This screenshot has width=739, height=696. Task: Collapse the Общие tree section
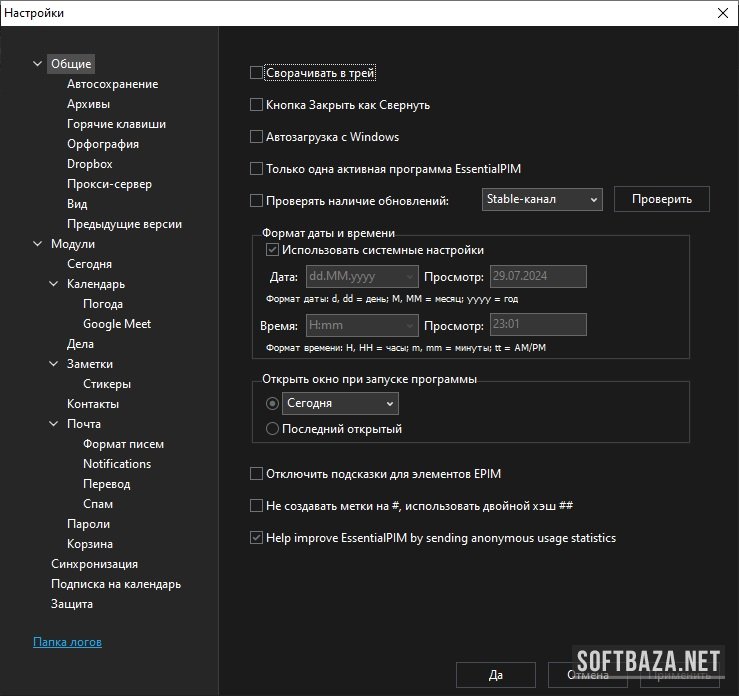(38, 64)
